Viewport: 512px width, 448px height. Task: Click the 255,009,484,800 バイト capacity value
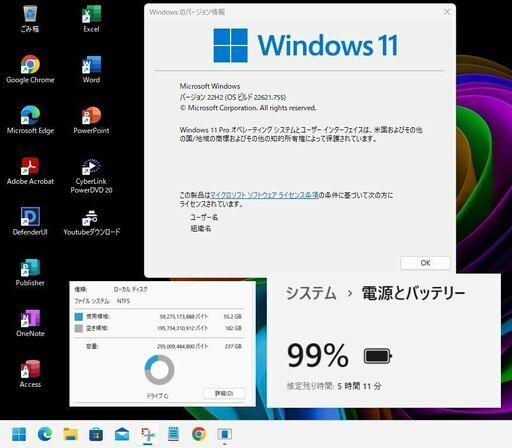pos(182,346)
